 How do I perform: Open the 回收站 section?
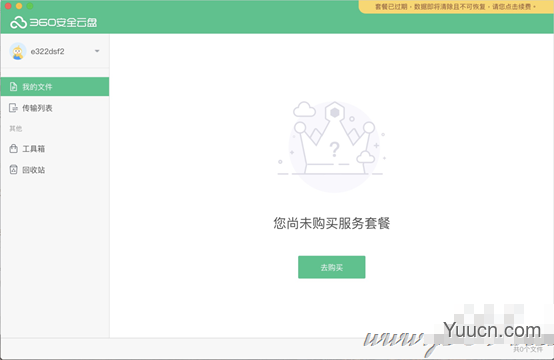point(55,170)
